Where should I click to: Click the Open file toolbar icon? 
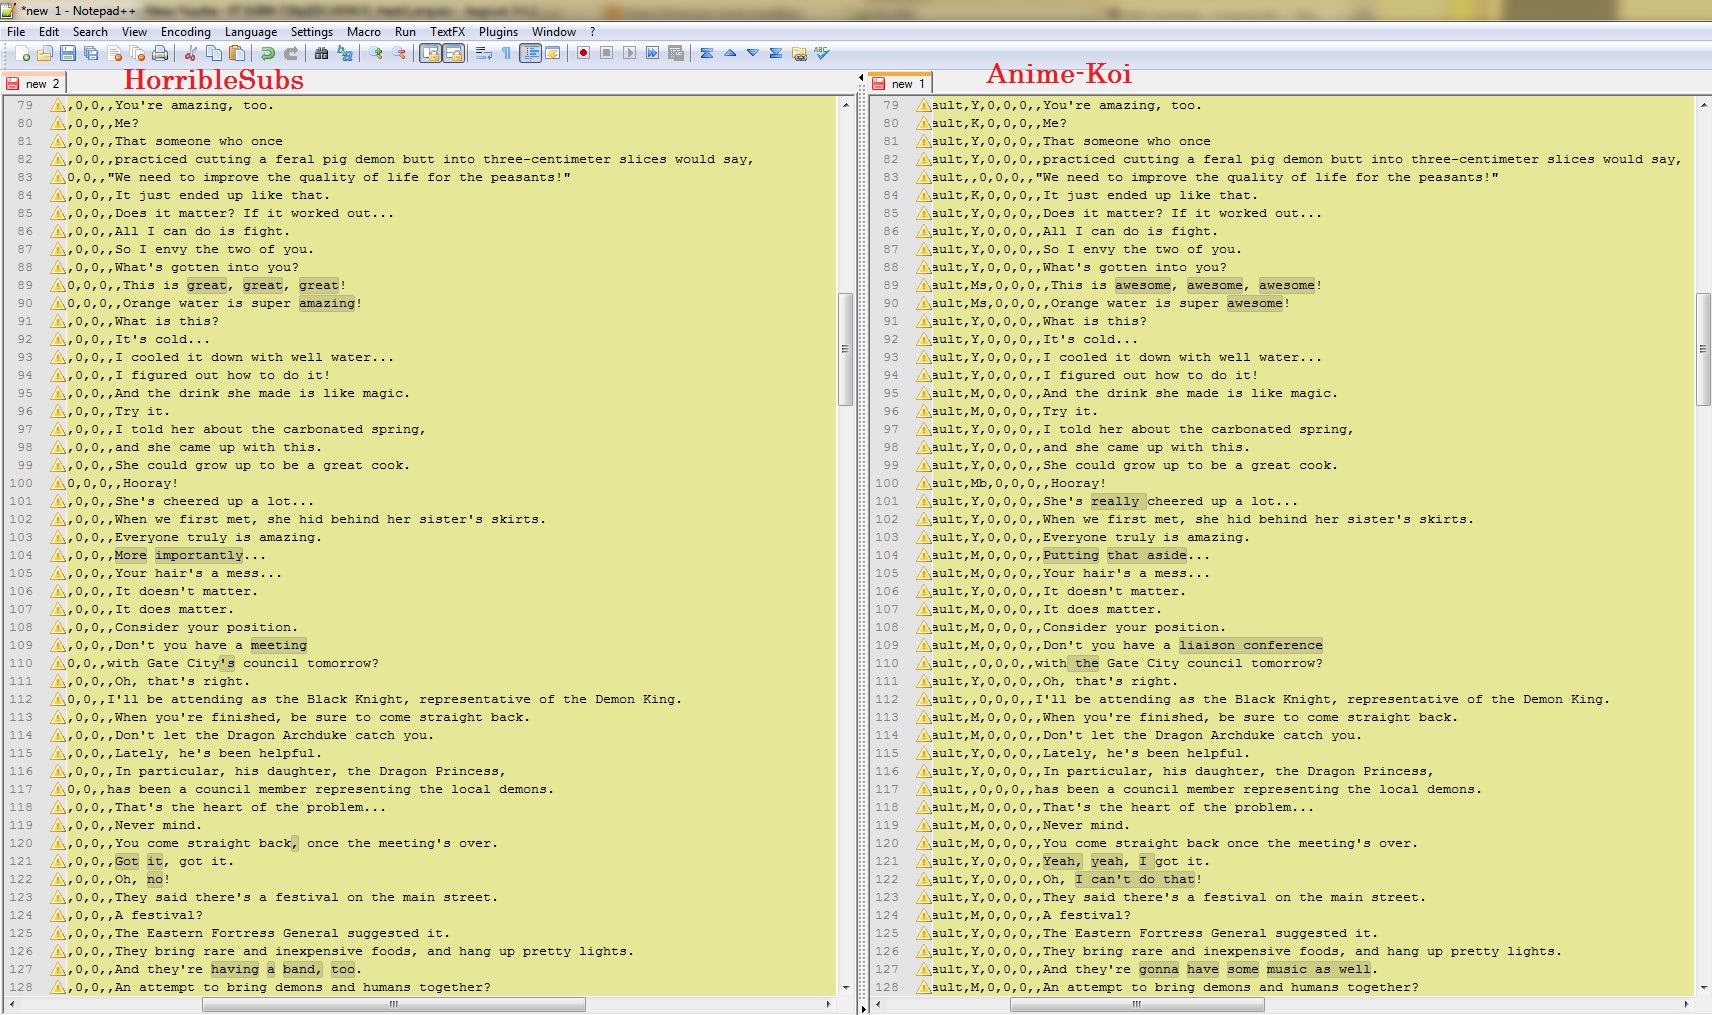(x=45, y=54)
